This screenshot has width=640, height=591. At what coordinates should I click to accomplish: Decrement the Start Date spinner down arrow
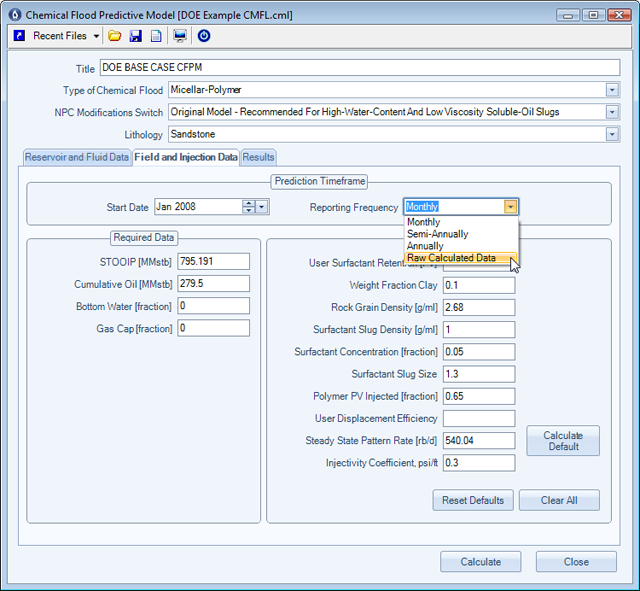(249, 210)
